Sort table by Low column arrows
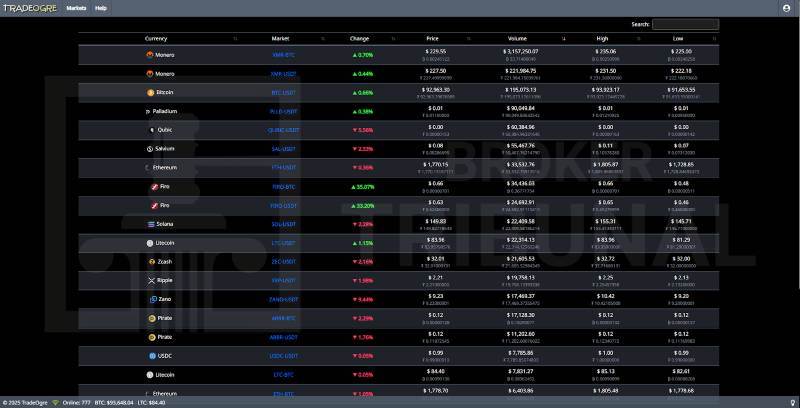This screenshot has height=408, width=800. (714, 39)
